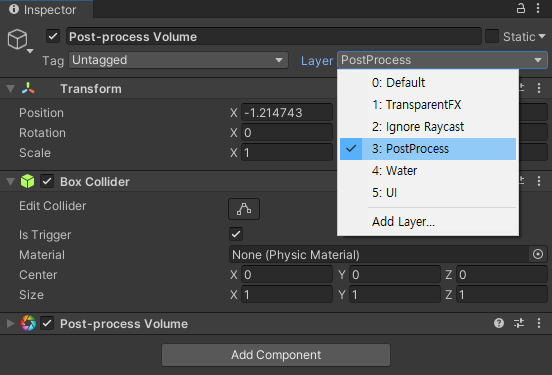
Task: Uncheck the Is Trigger checkbox
Action: (x=236, y=234)
